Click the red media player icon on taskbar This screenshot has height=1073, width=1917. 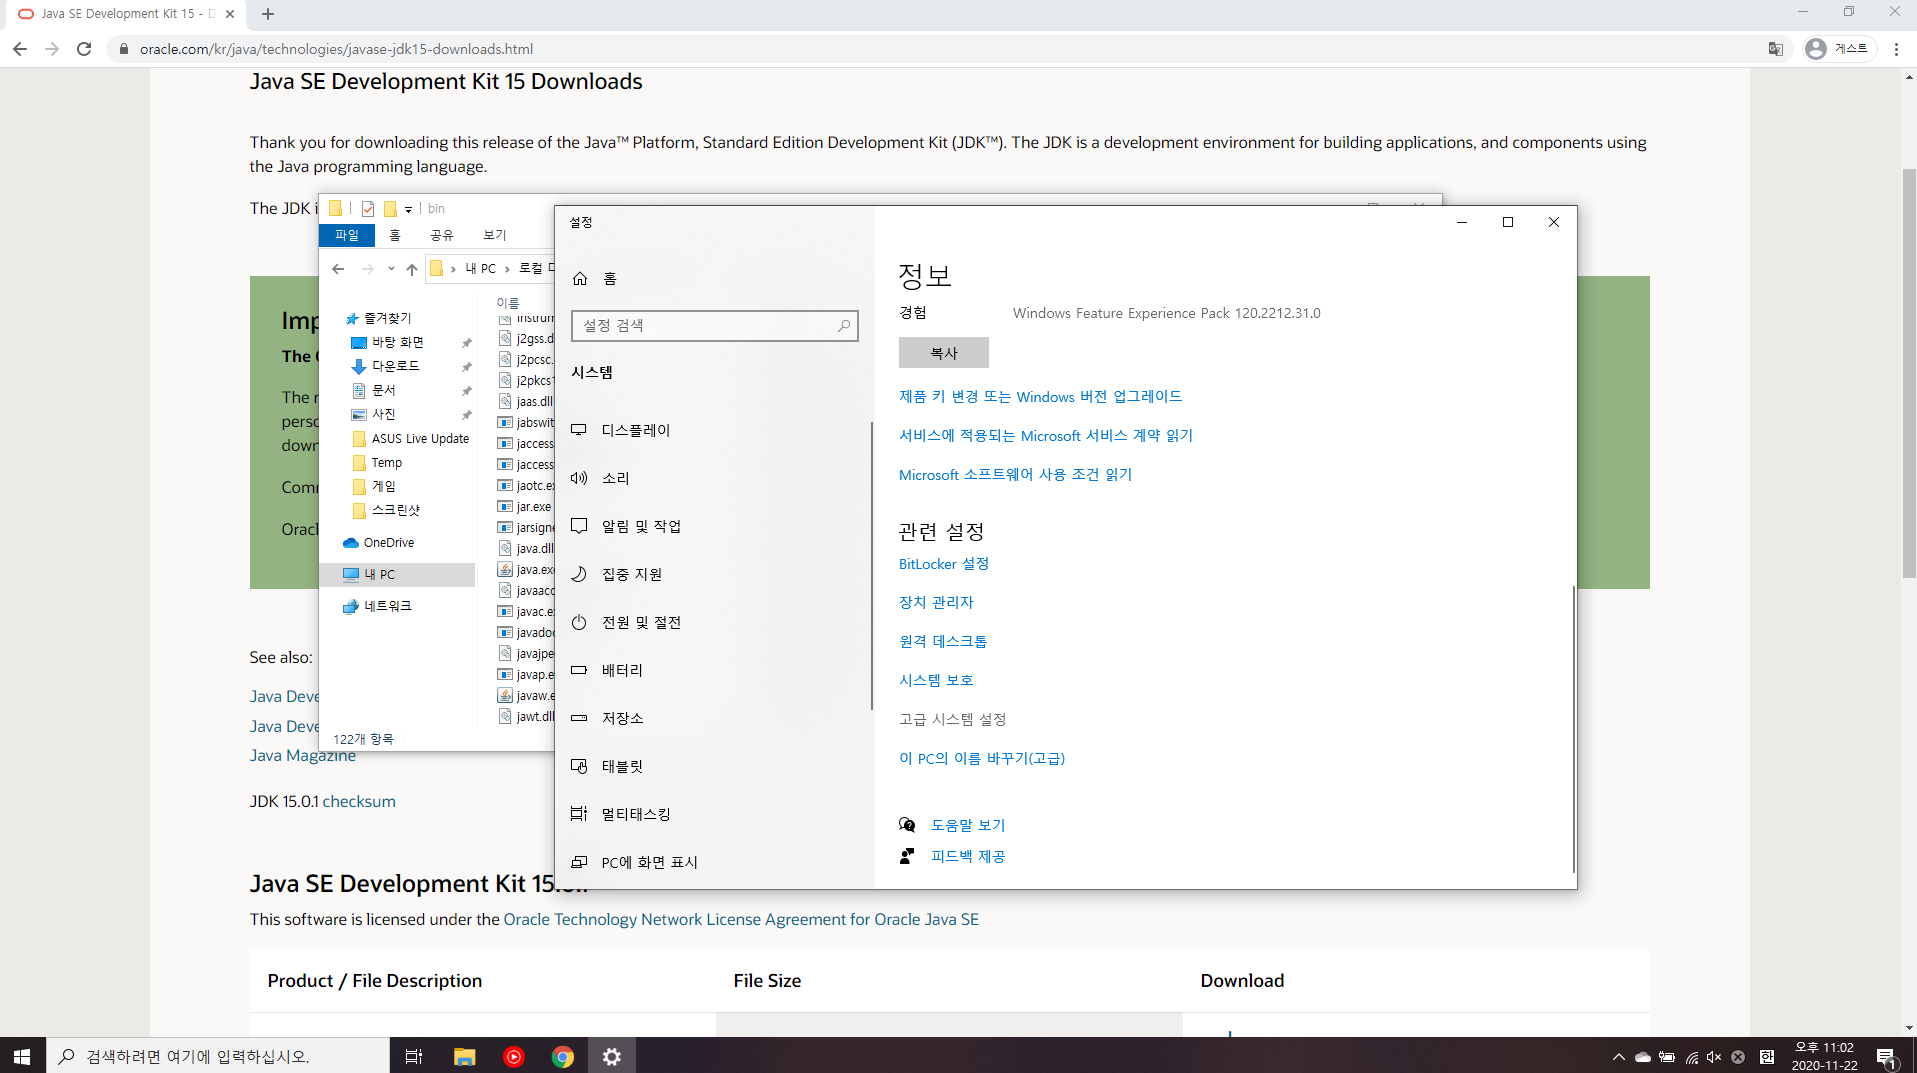(513, 1056)
